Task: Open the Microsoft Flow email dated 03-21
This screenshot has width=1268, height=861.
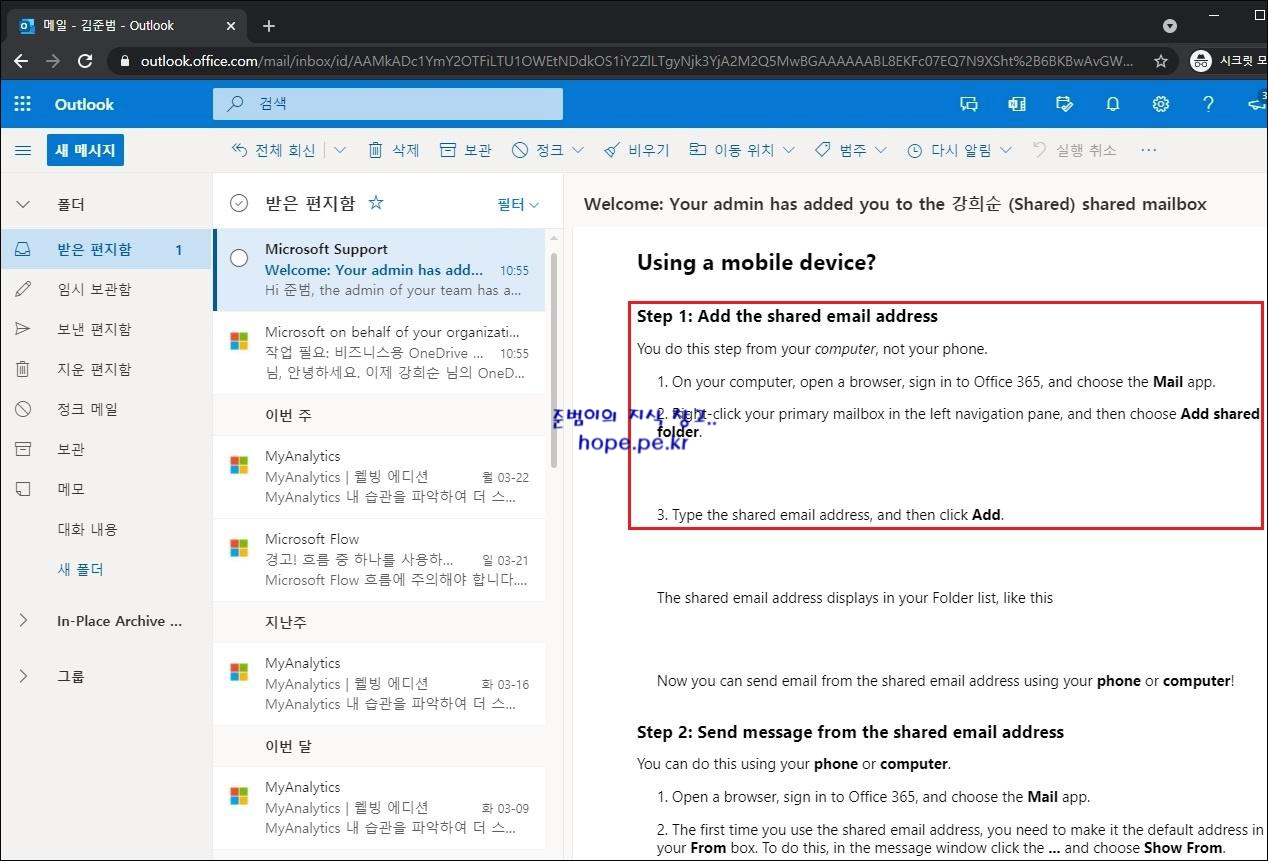Action: pos(380,559)
